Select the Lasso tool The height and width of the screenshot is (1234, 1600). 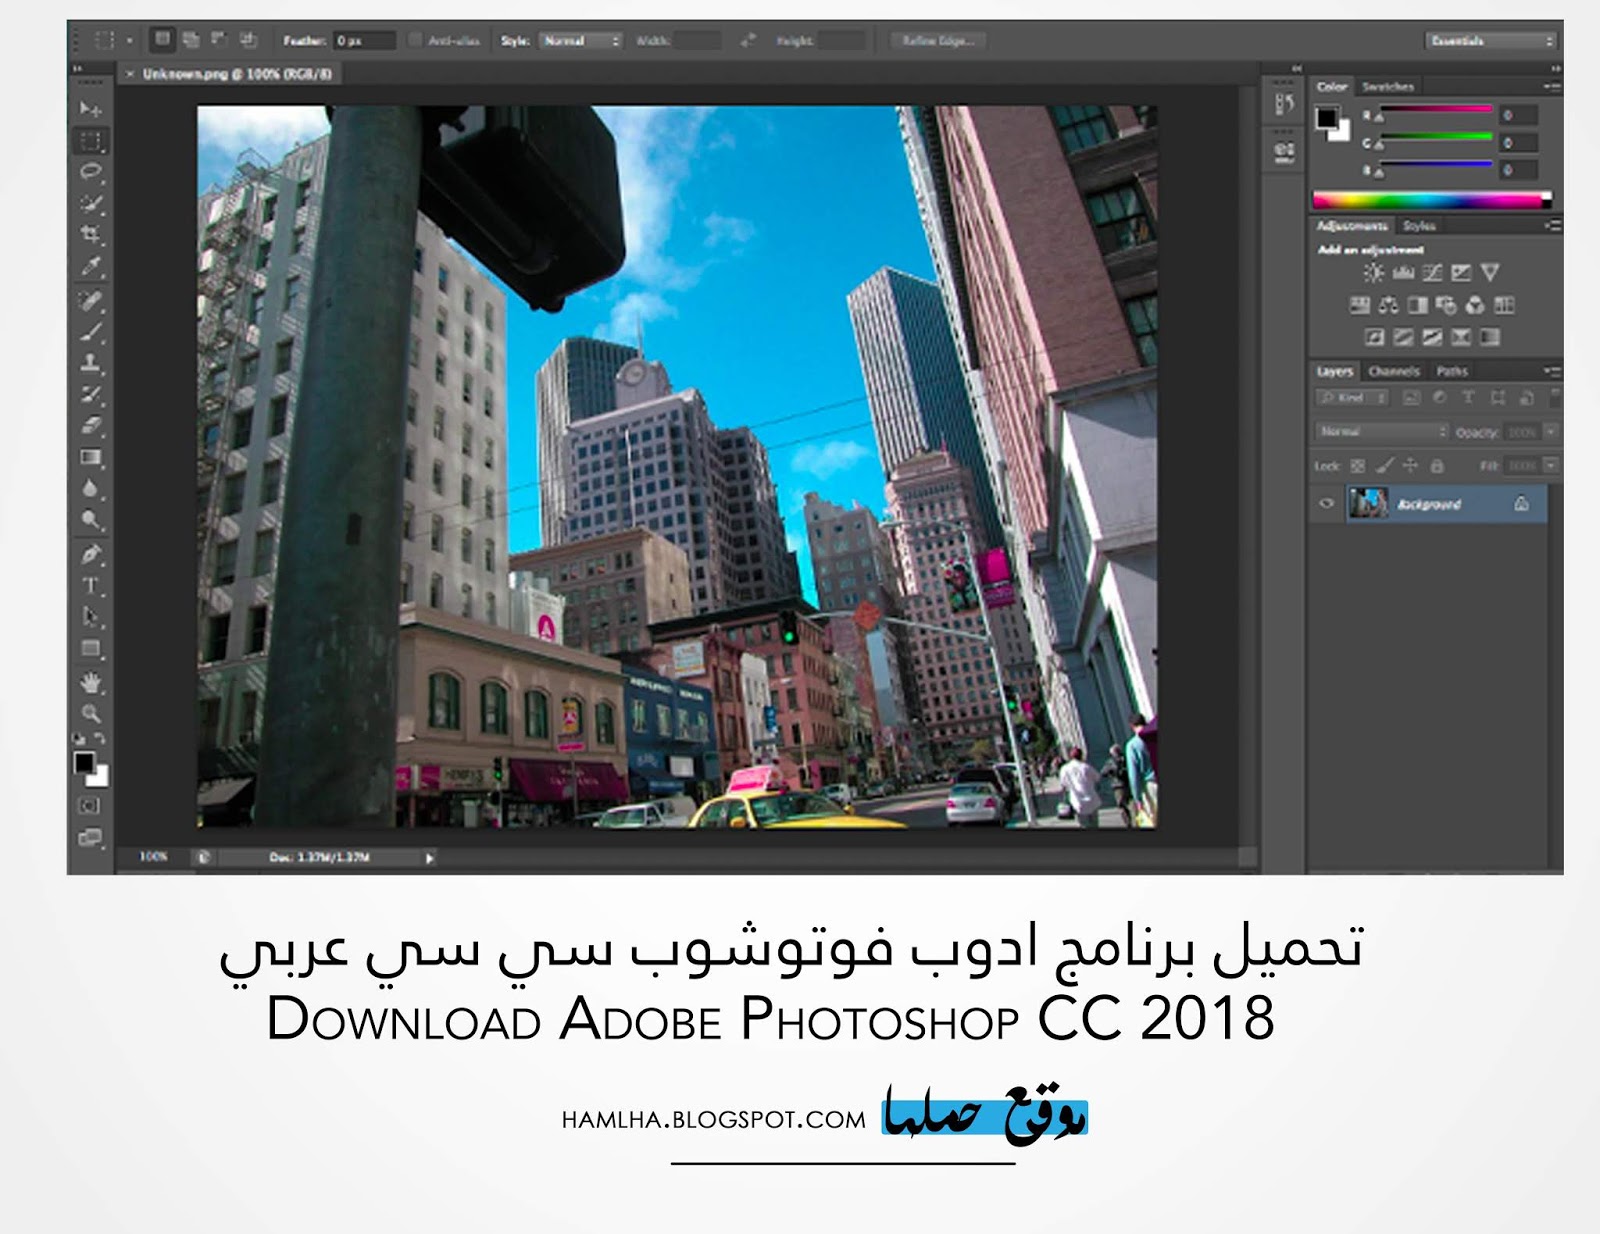[91, 171]
